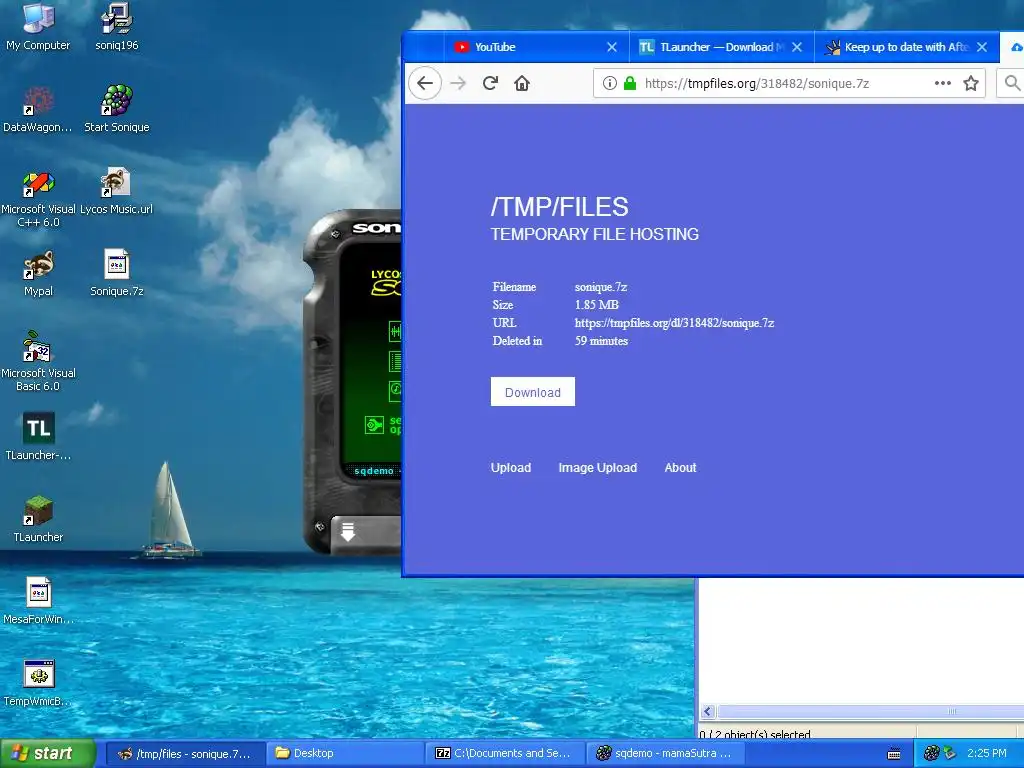
Task: Click the 1.85 MB size value
Action: point(597,305)
